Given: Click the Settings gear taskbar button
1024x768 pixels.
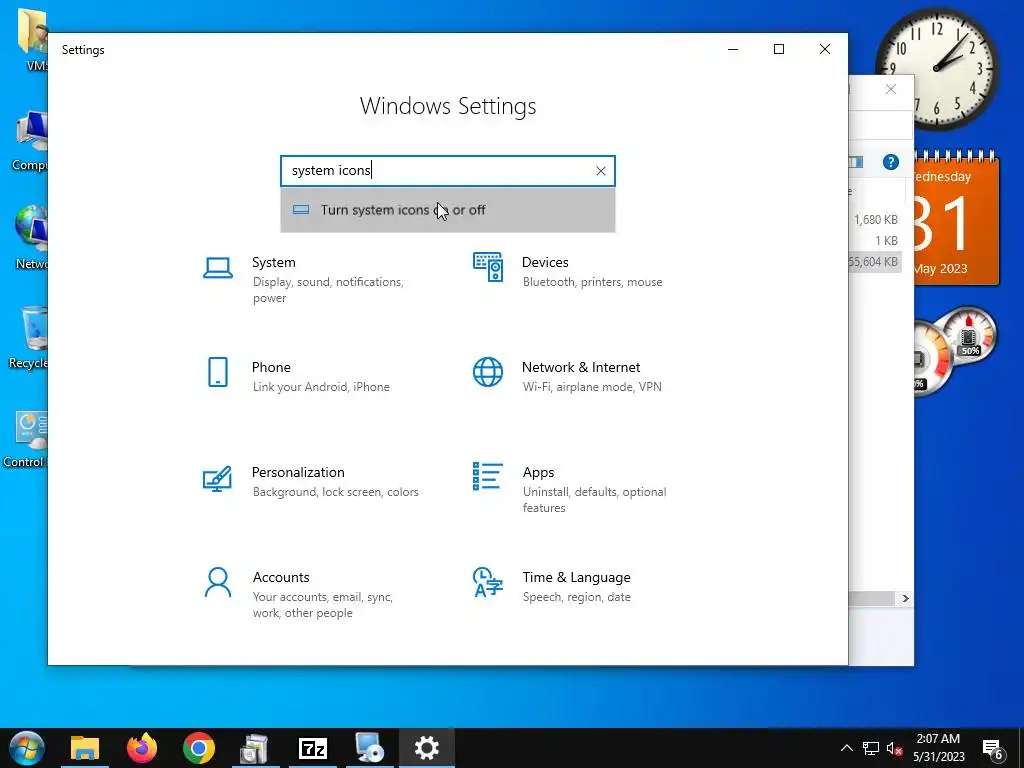Looking at the screenshot, I should [426, 748].
